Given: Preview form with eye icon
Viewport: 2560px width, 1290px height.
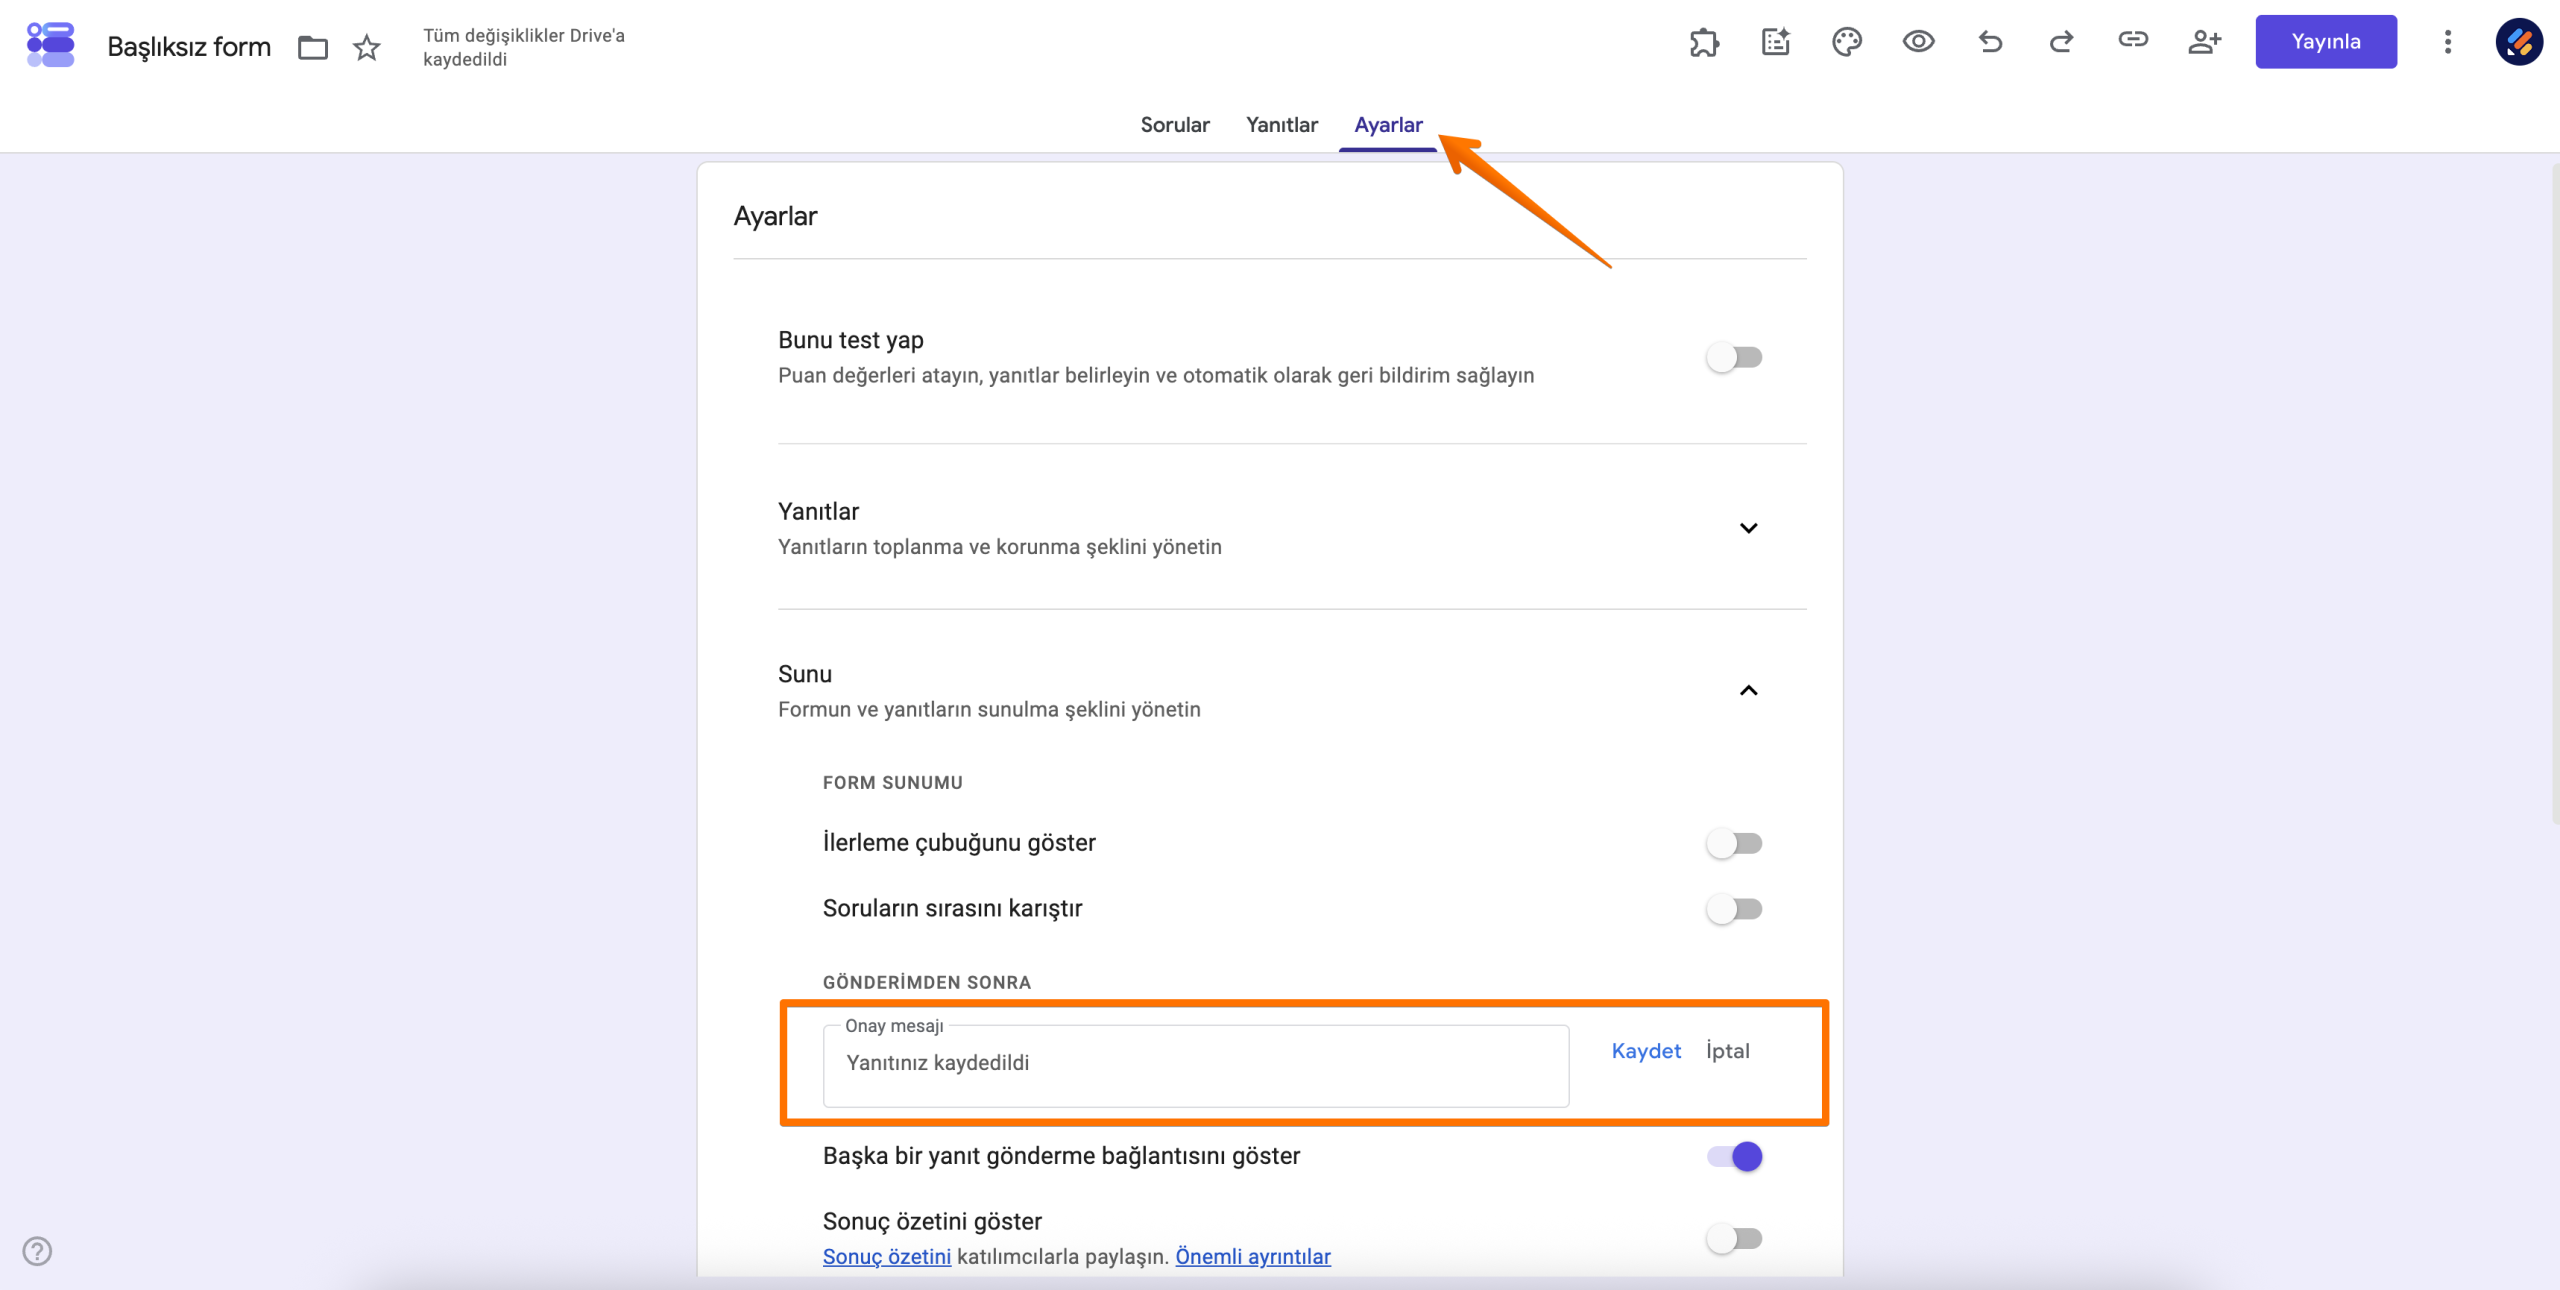Looking at the screenshot, I should point(1918,42).
